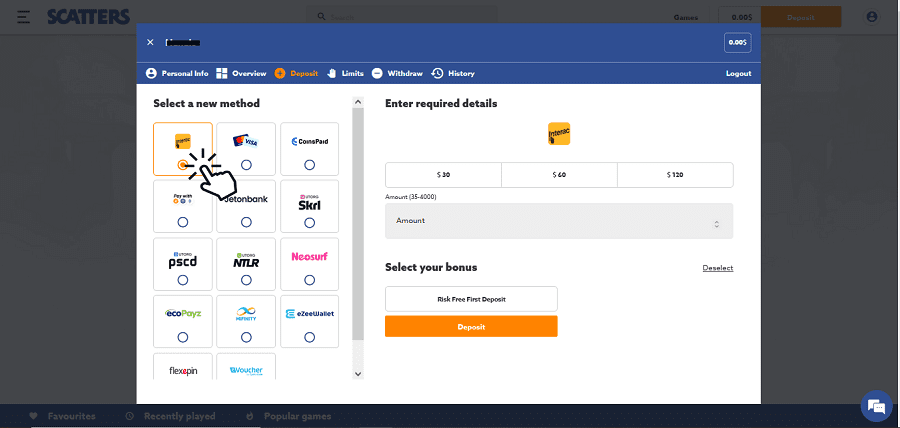The width and height of the screenshot is (900, 428).
Task: Select the MiFinity radio button
Action: [246, 337]
